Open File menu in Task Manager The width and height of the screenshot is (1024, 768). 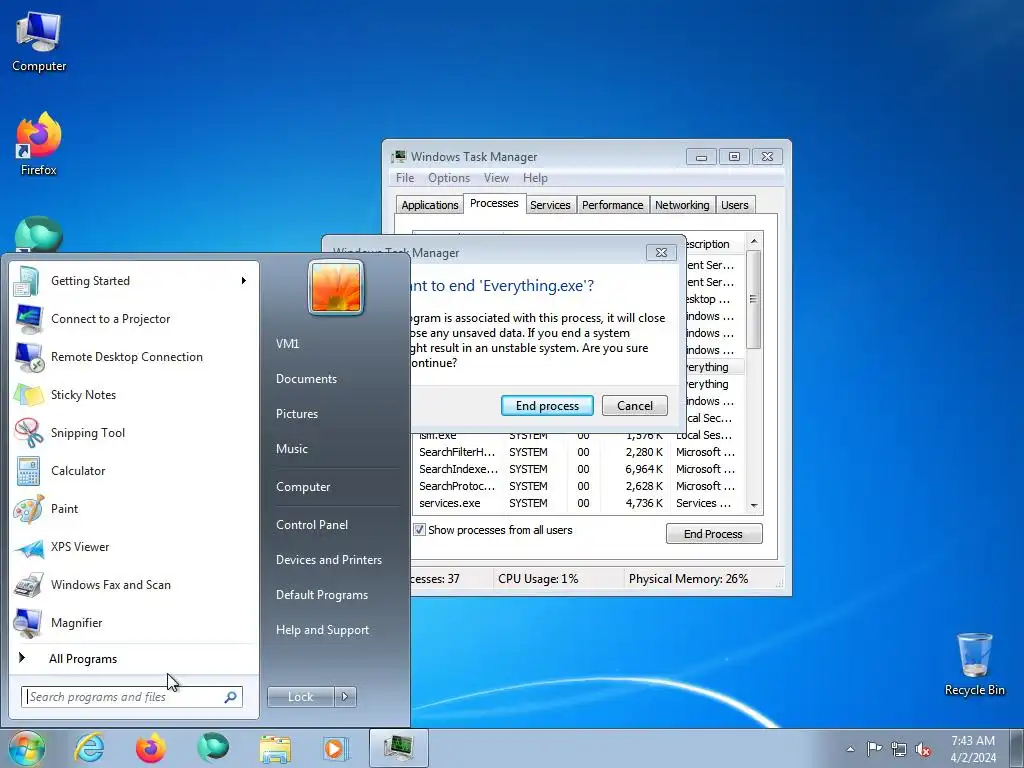tap(405, 178)
